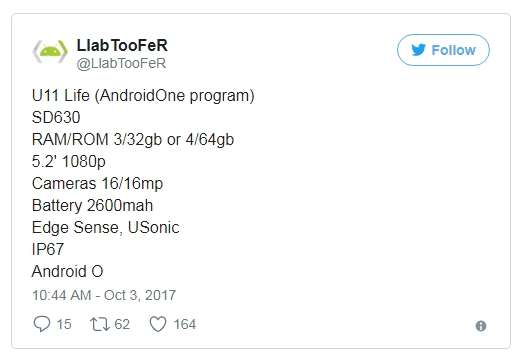This screenshot has height=362, width=520.
Task: Open the tweet info icon
Action: point(481,326)
